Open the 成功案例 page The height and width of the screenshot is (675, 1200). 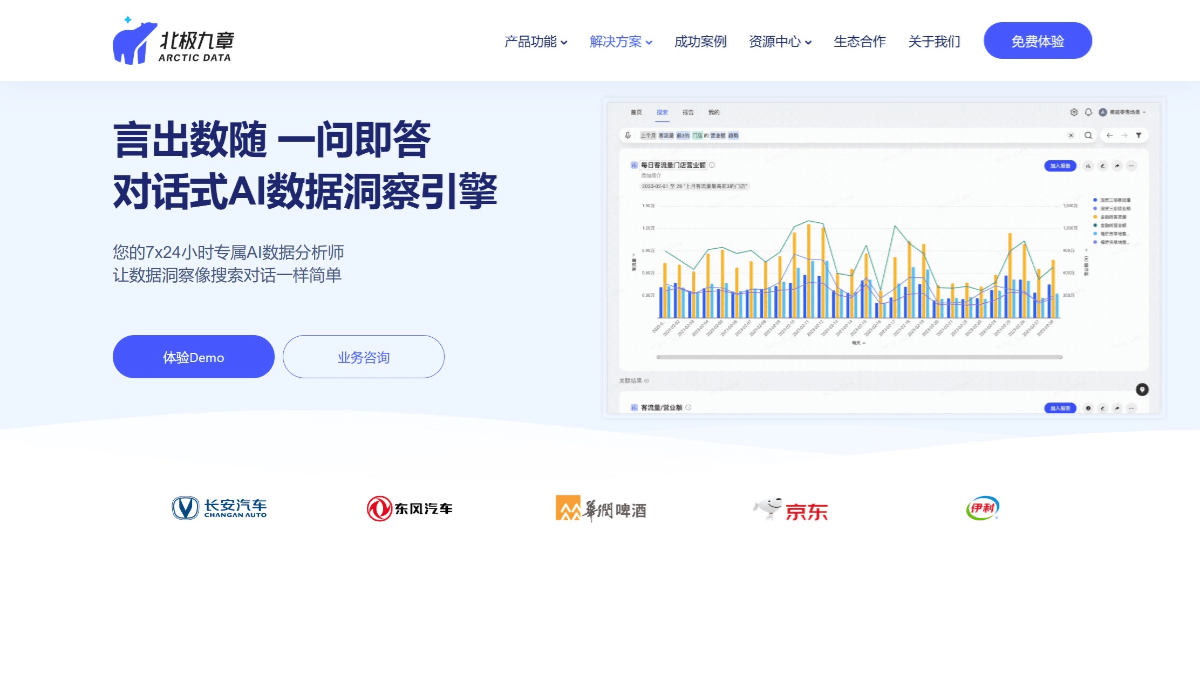pyautogui.click(x=700, y=42)
